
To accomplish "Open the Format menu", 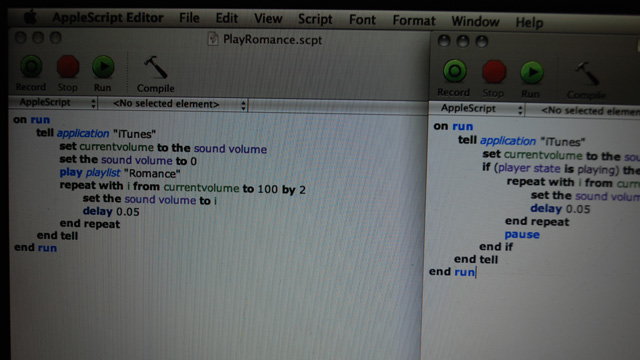I will pyautogui.click(x=414, y=20).
